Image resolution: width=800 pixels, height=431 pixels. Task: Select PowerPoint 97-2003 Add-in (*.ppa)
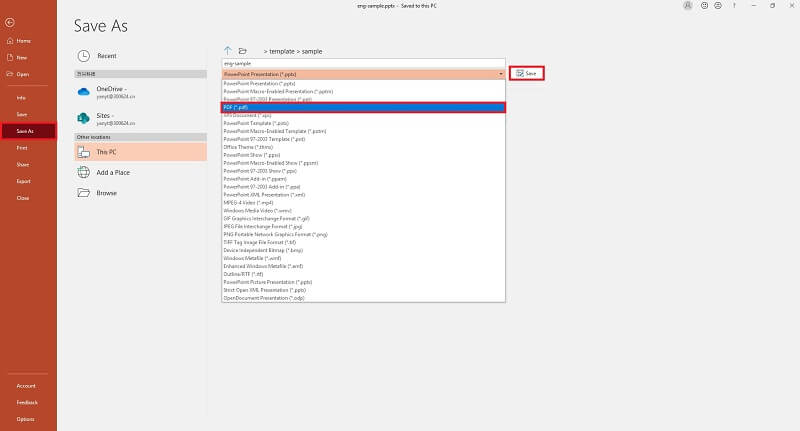pyautogui.click(x=363, y=187)
